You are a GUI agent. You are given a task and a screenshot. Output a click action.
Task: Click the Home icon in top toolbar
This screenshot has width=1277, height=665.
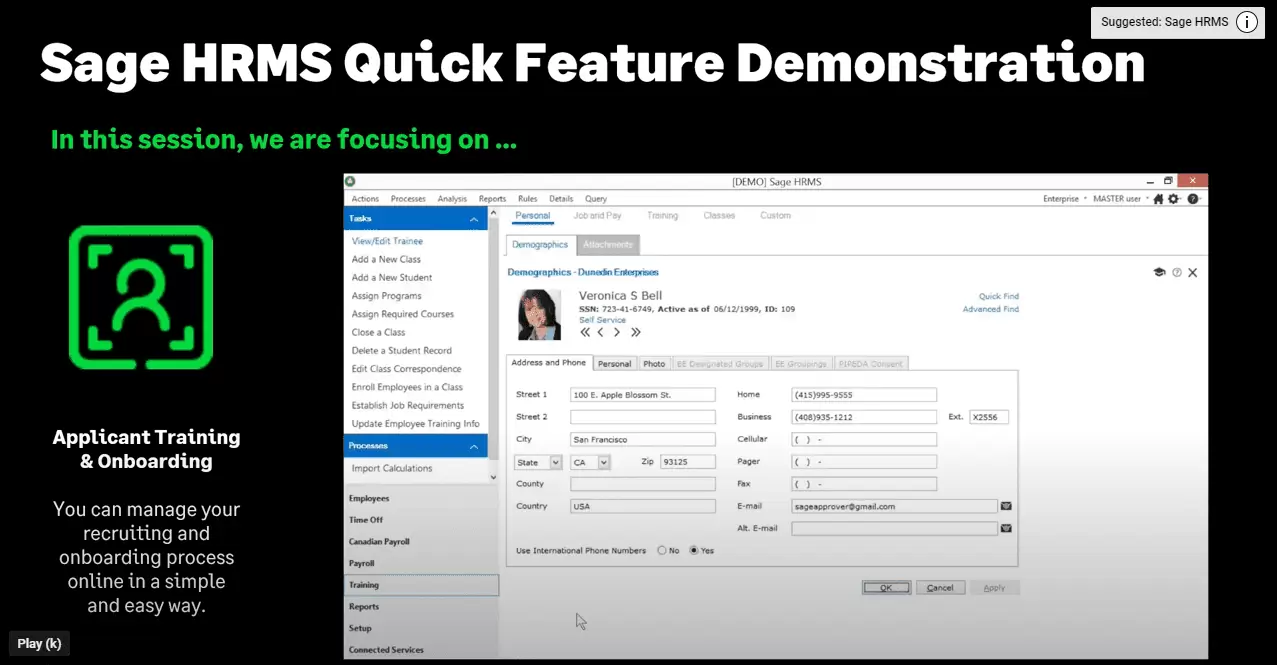(x=1158, y=199)
